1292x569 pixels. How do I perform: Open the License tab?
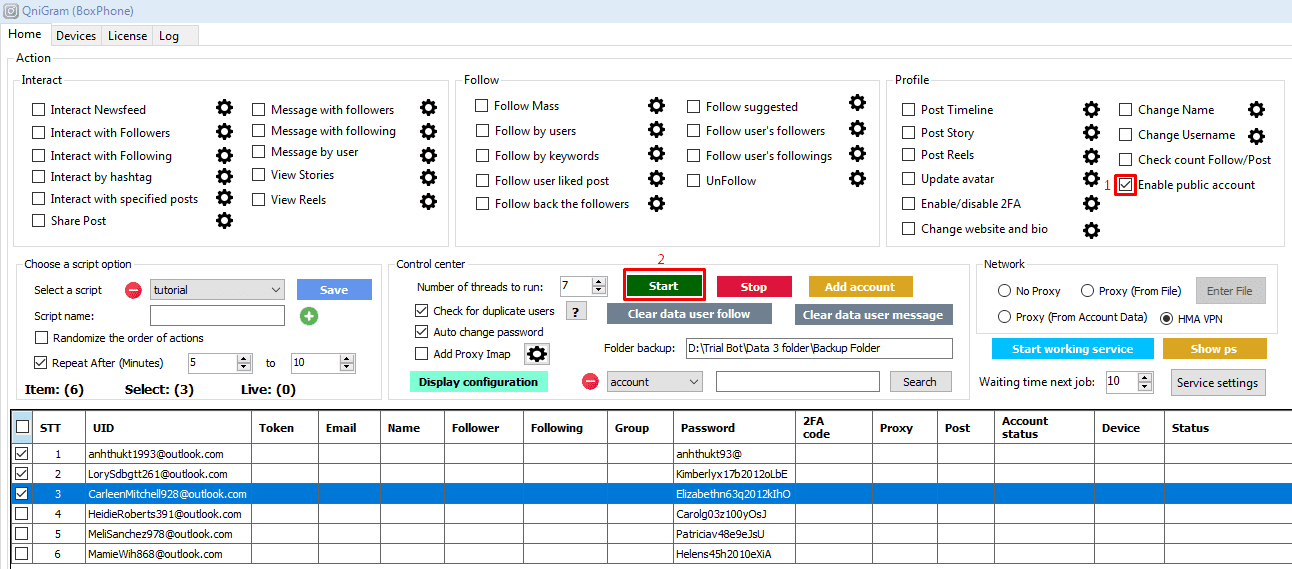(127, 36)
